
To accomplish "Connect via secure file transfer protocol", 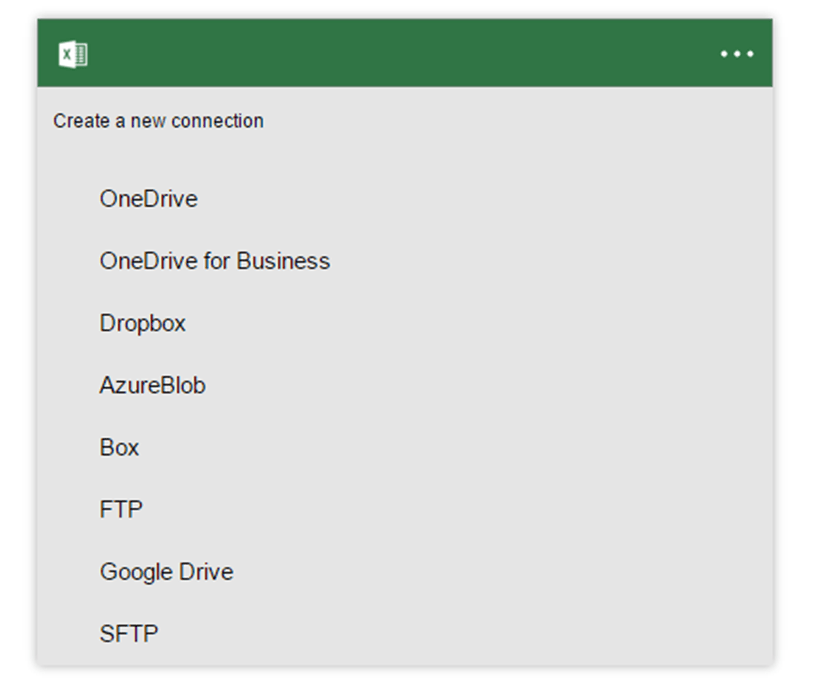I will [128, 633].
